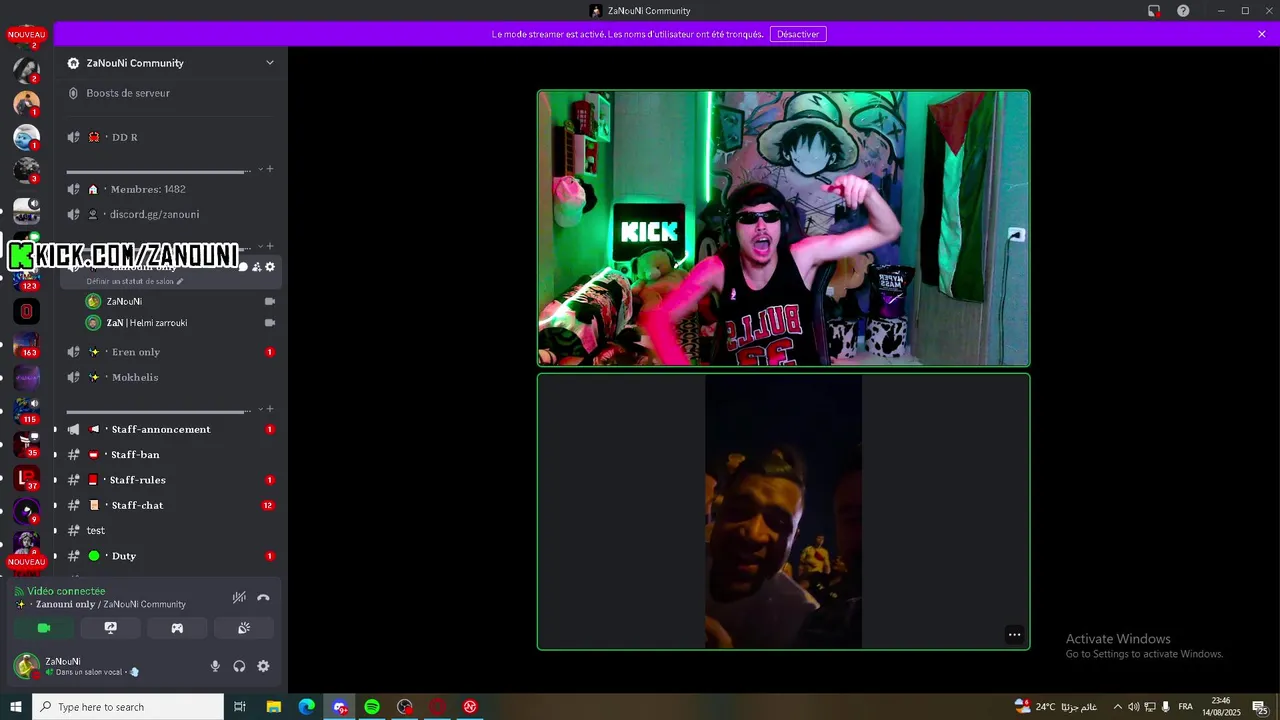This screenshot has height=720, width=1280.
Task: Click the top NOUVEAU unread indicator
Action: pyautogui.click(x=27, y=35)
